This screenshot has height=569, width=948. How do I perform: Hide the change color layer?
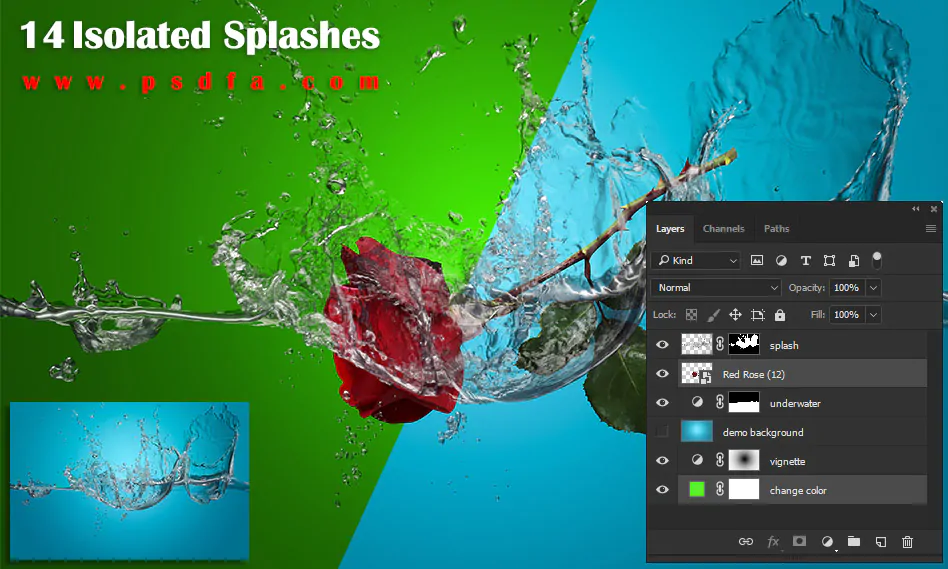click(663, 490)
